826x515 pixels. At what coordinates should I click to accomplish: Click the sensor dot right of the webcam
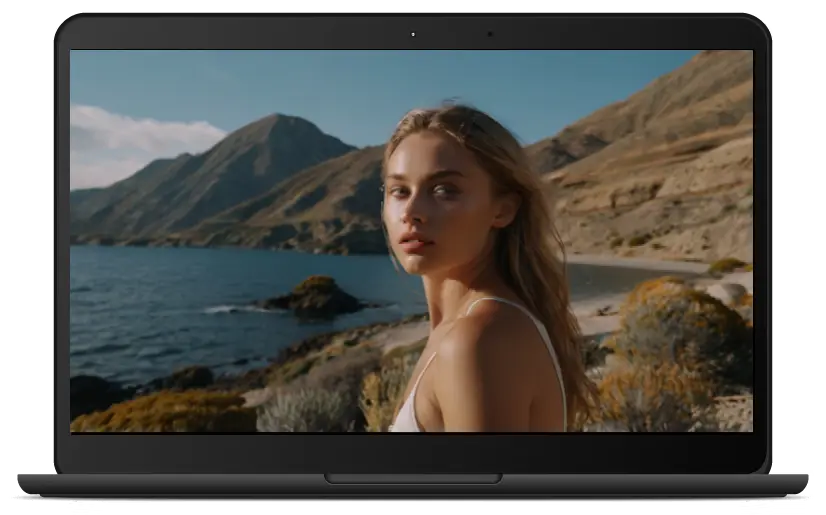click(x=489, y=34)
